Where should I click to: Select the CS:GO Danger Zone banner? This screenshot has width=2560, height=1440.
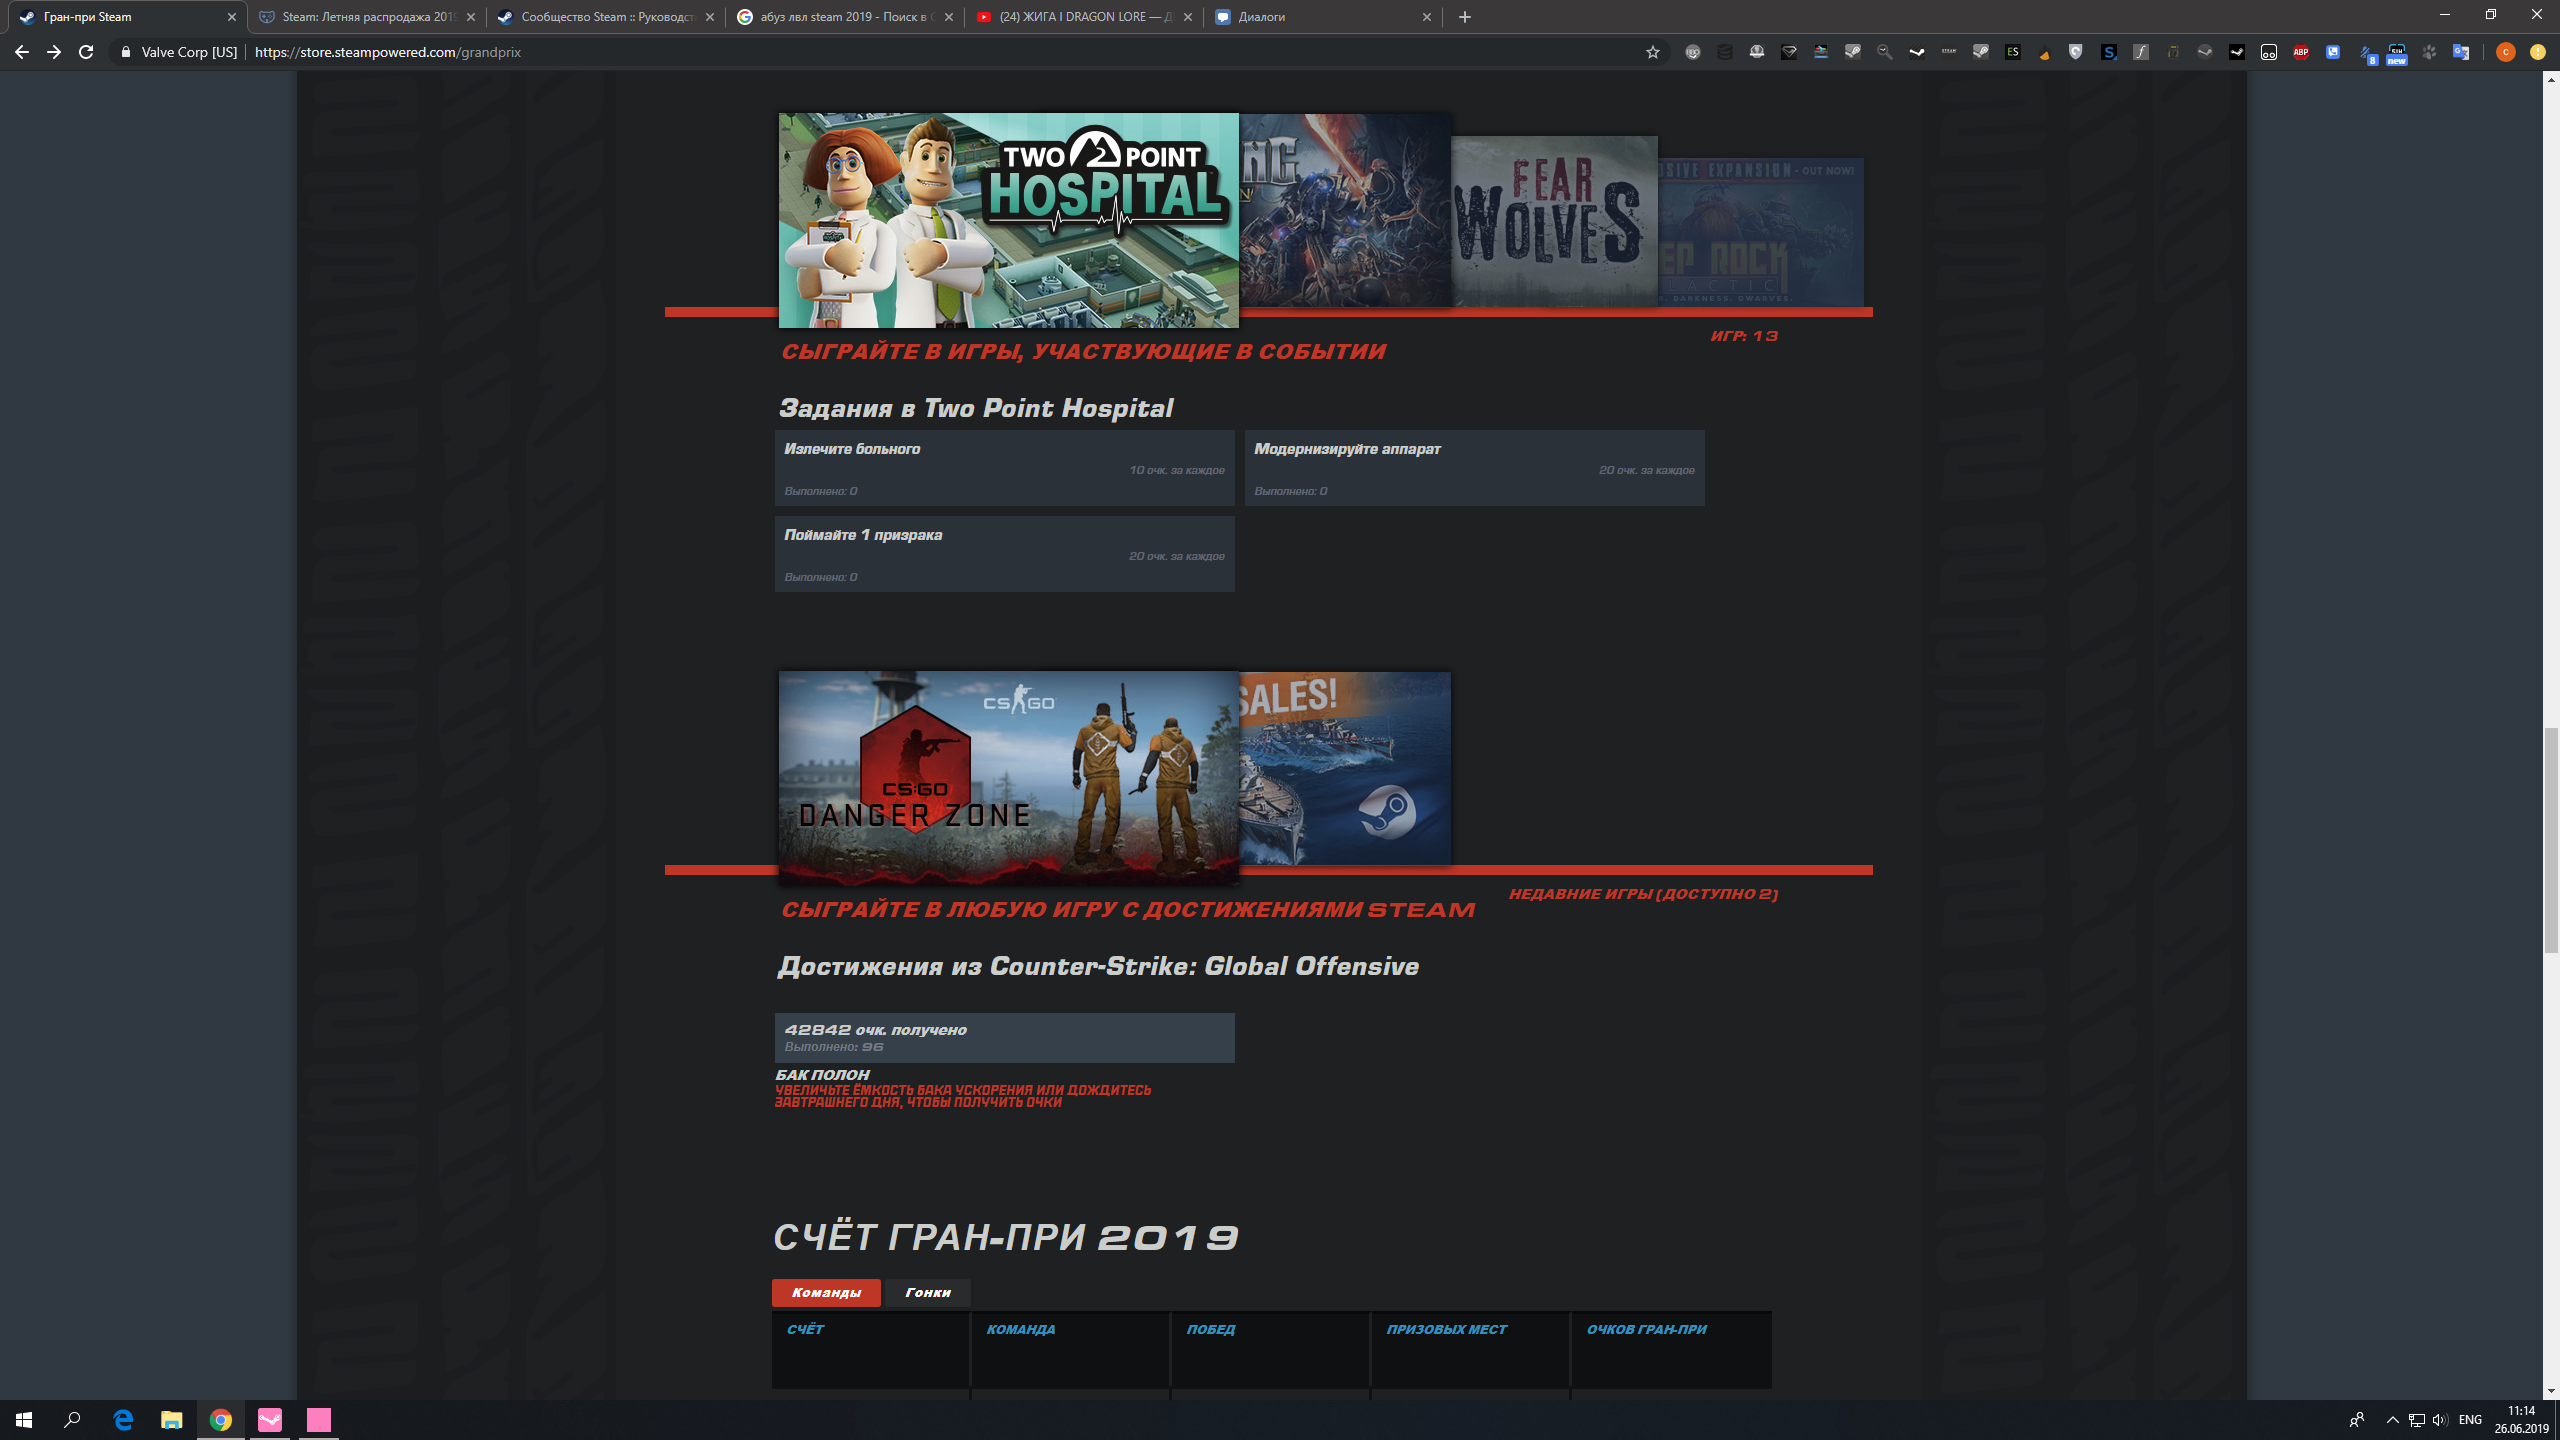tap(1008, 777)
